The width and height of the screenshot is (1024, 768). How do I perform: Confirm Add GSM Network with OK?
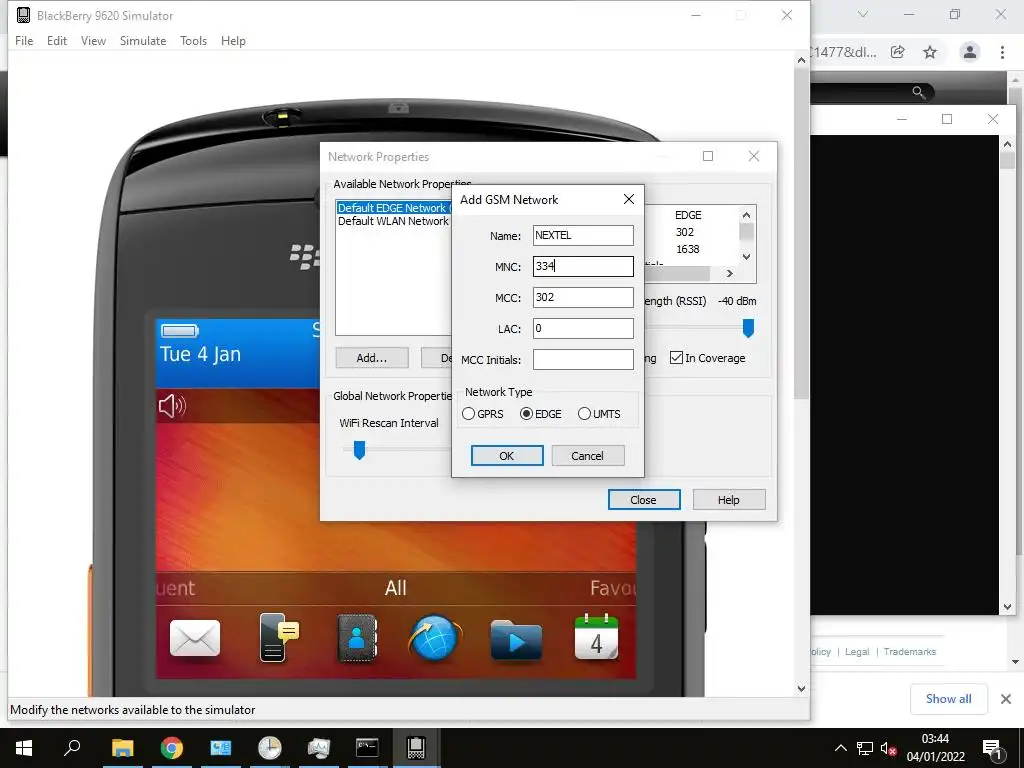pos(507,456)
